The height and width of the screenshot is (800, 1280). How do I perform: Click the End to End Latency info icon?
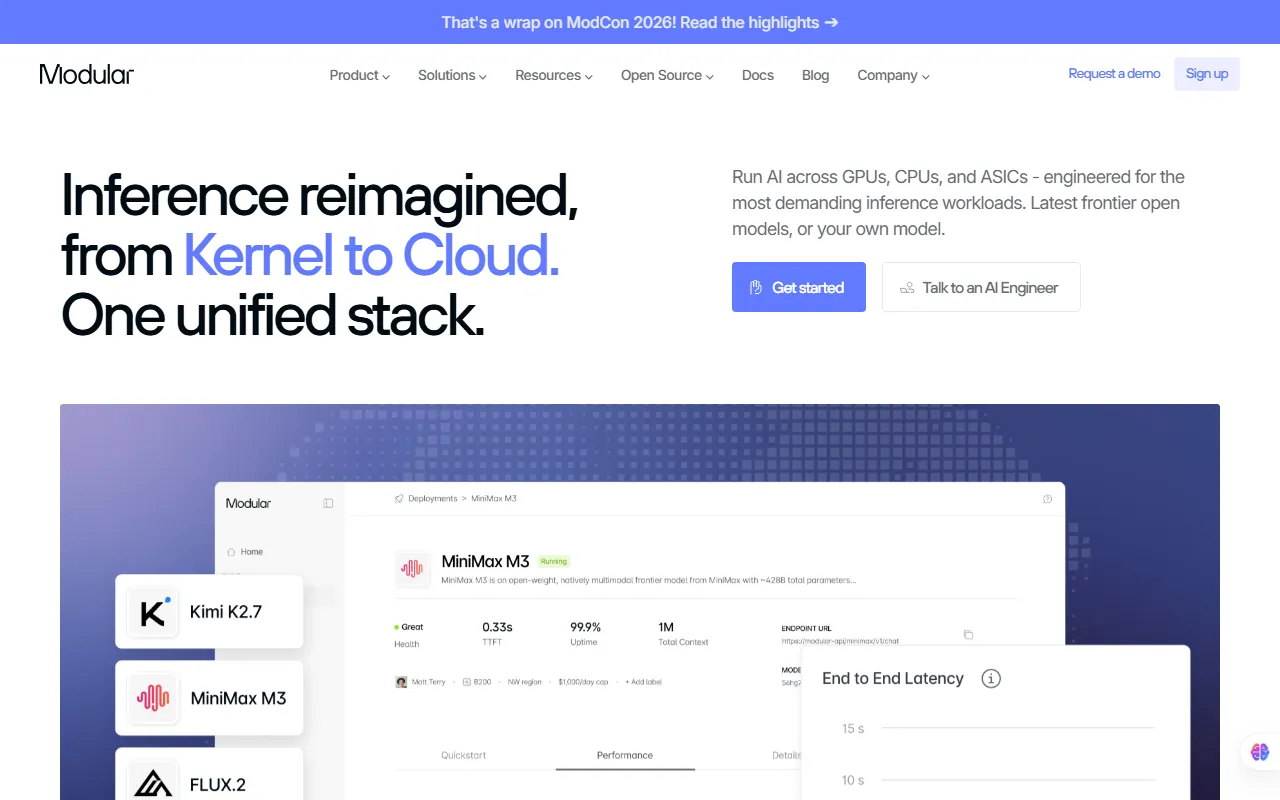click(x=991, y=678)
